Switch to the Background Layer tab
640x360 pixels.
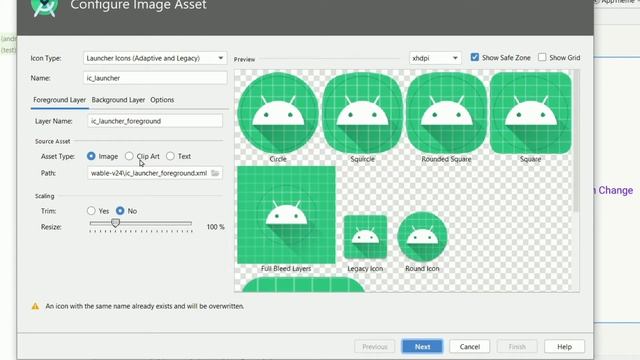tap(118, 100)
